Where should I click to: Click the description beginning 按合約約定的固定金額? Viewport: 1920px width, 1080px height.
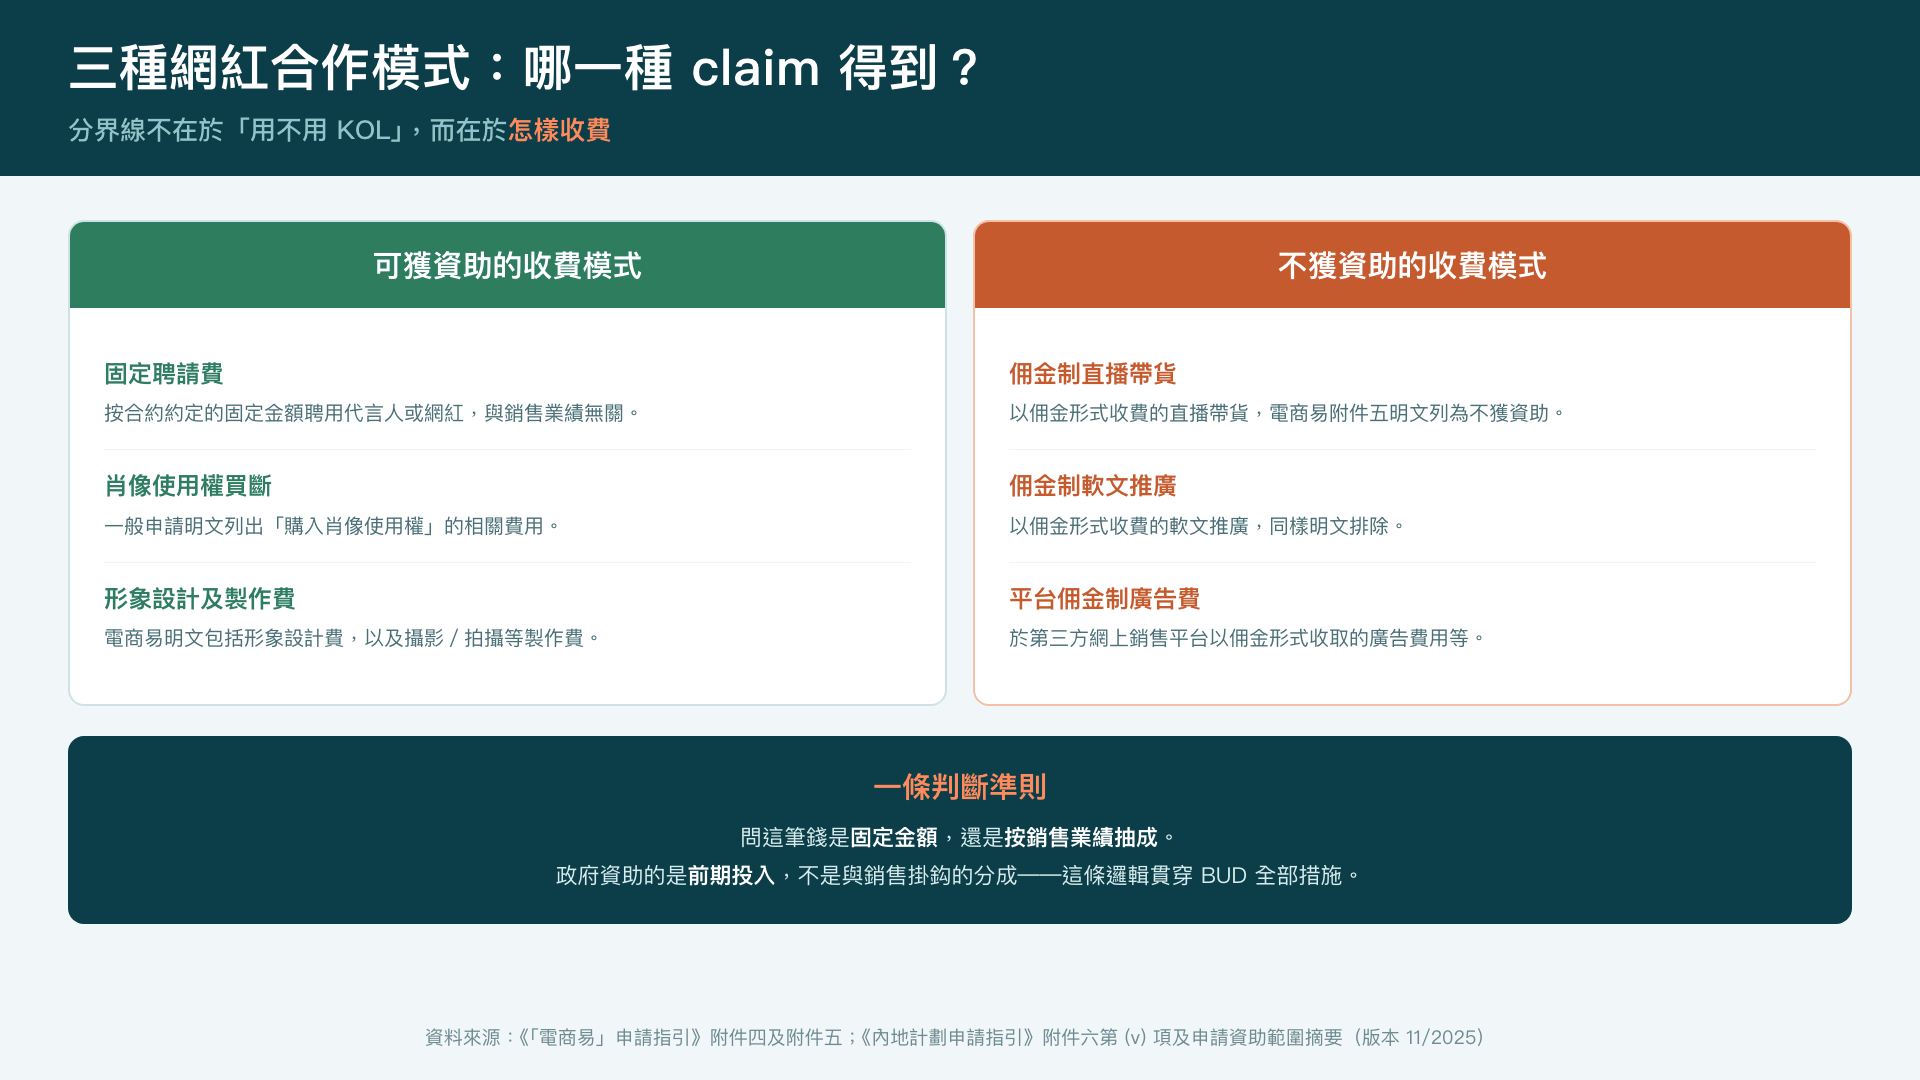(x=371, y=413)
